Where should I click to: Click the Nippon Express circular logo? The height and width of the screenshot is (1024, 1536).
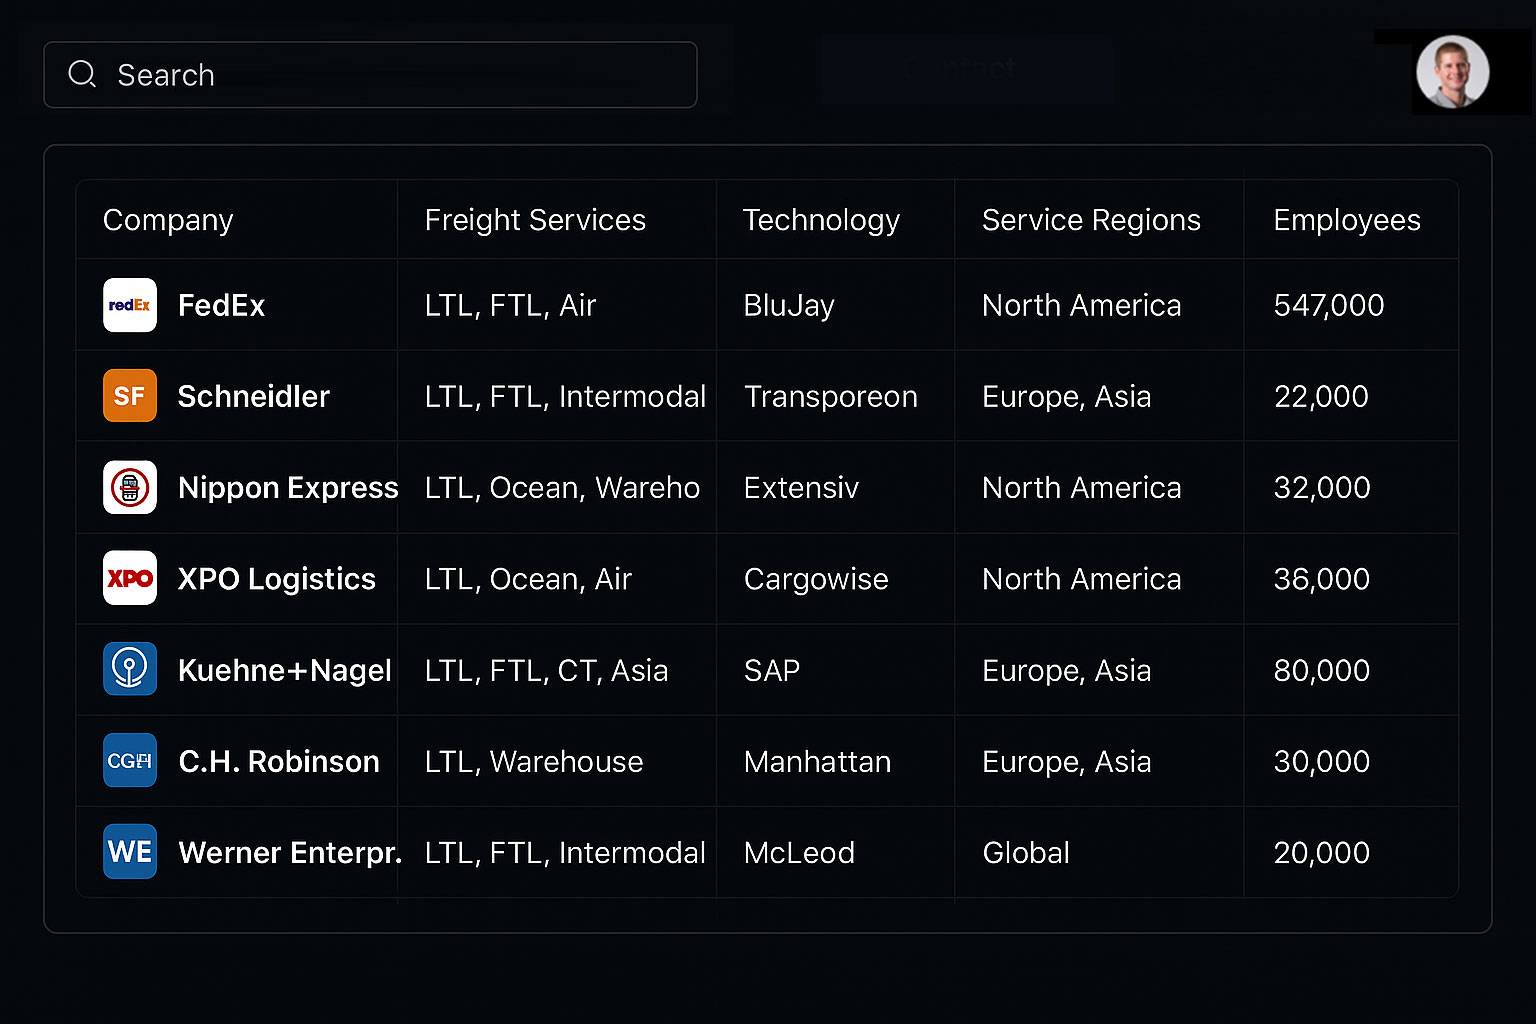(x=130, y=487)
